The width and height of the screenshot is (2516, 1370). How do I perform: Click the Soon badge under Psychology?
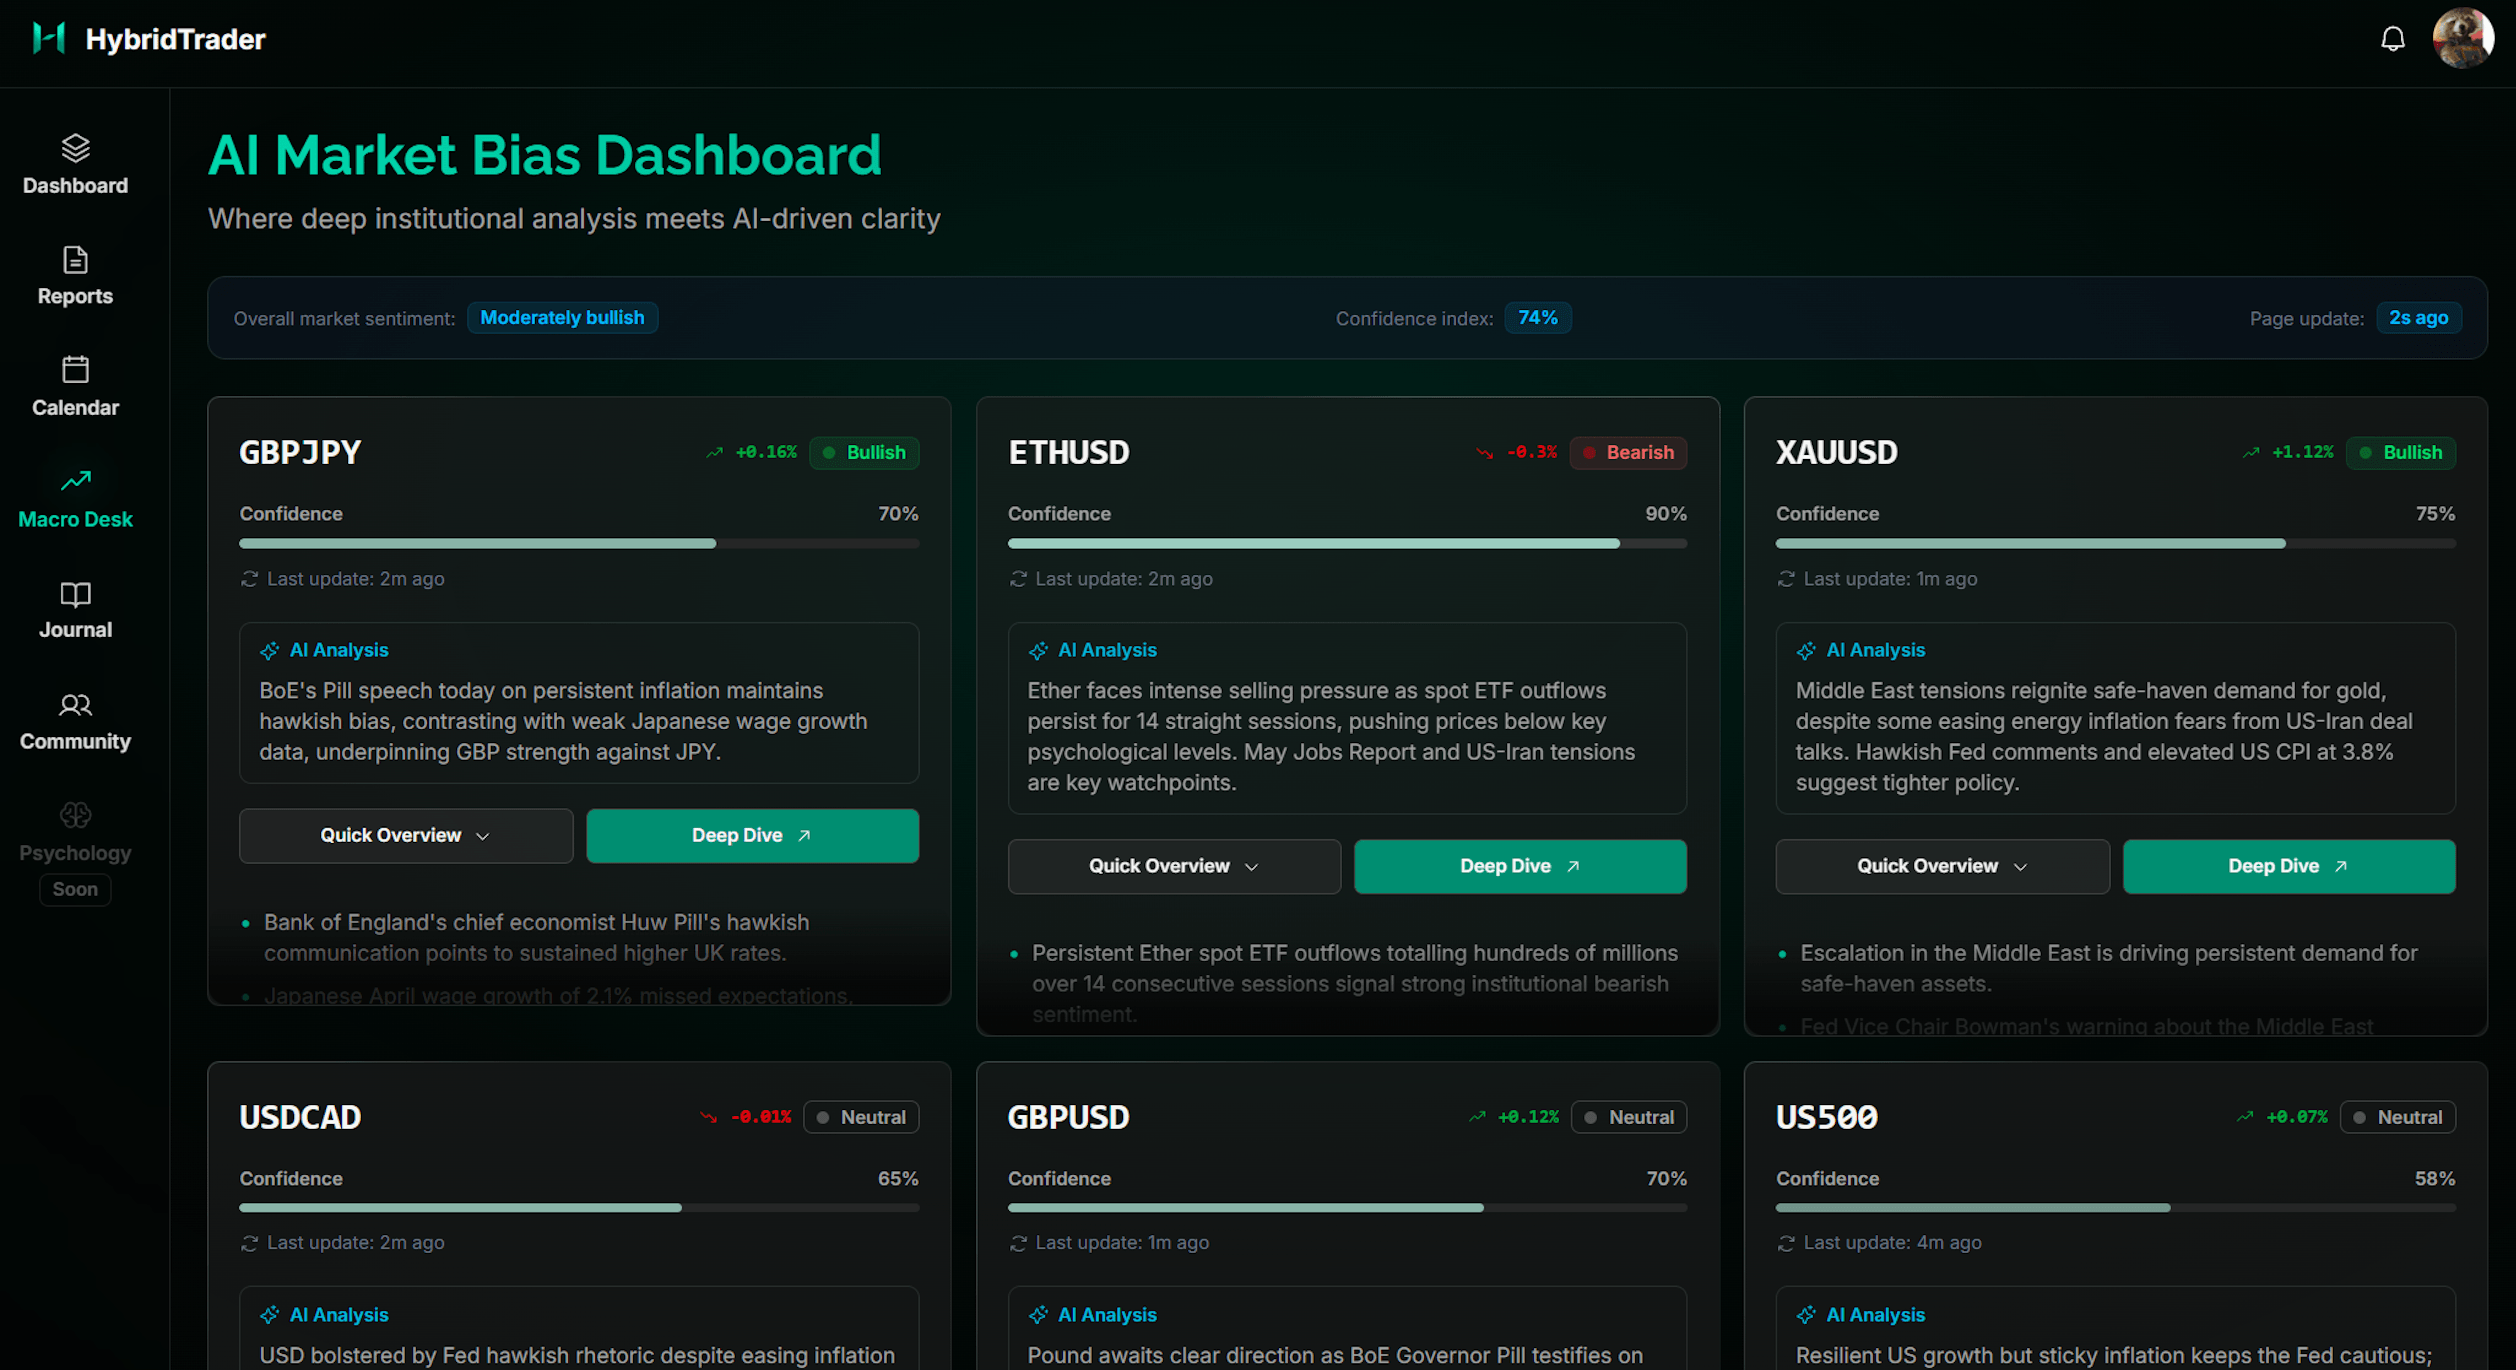[x=75, y=889]
